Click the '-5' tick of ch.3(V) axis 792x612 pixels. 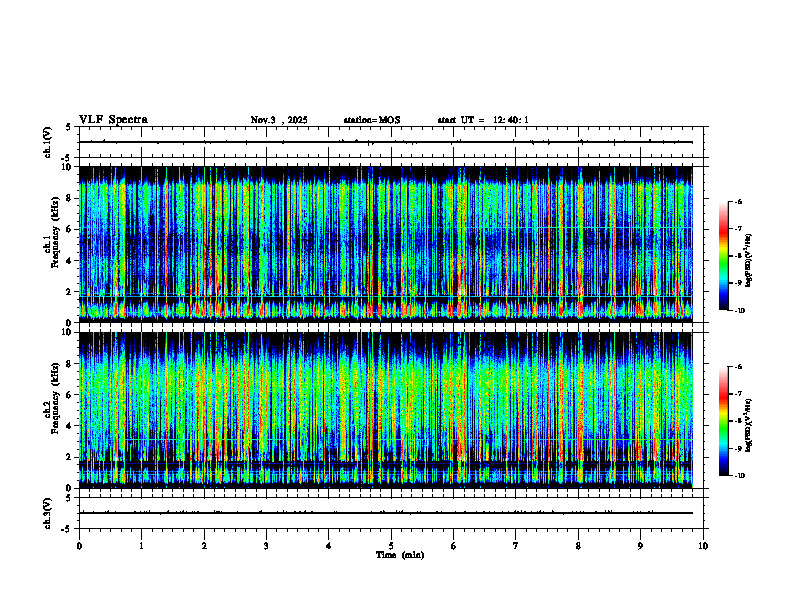[67, 529]
